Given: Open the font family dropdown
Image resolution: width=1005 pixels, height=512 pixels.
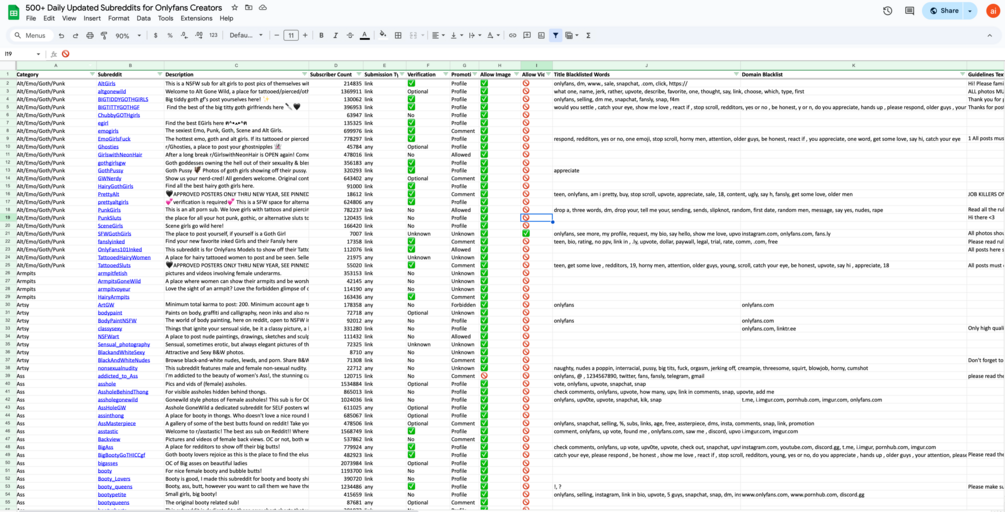Looking at the screenshot, I should coord(244,35).
